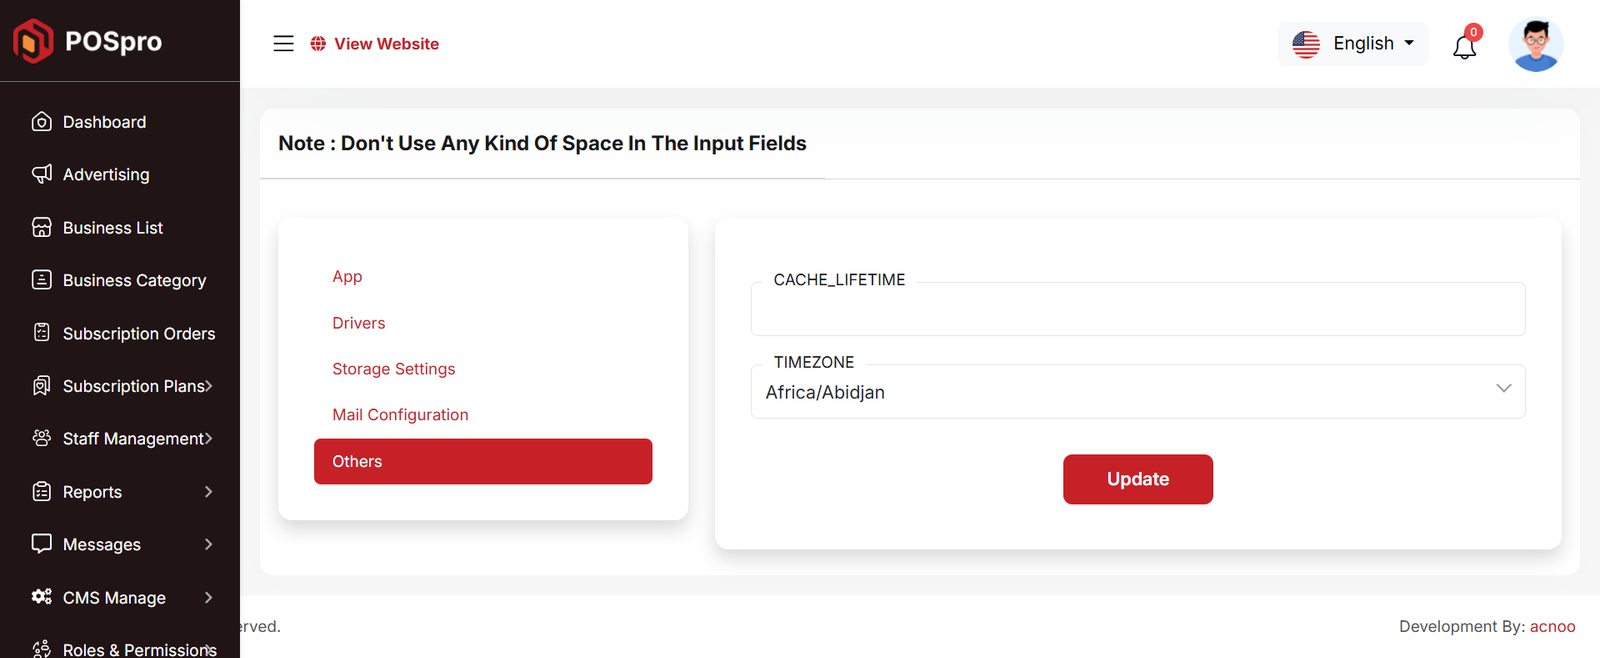Click the Dashboard home icon

[x=42, y=122]
